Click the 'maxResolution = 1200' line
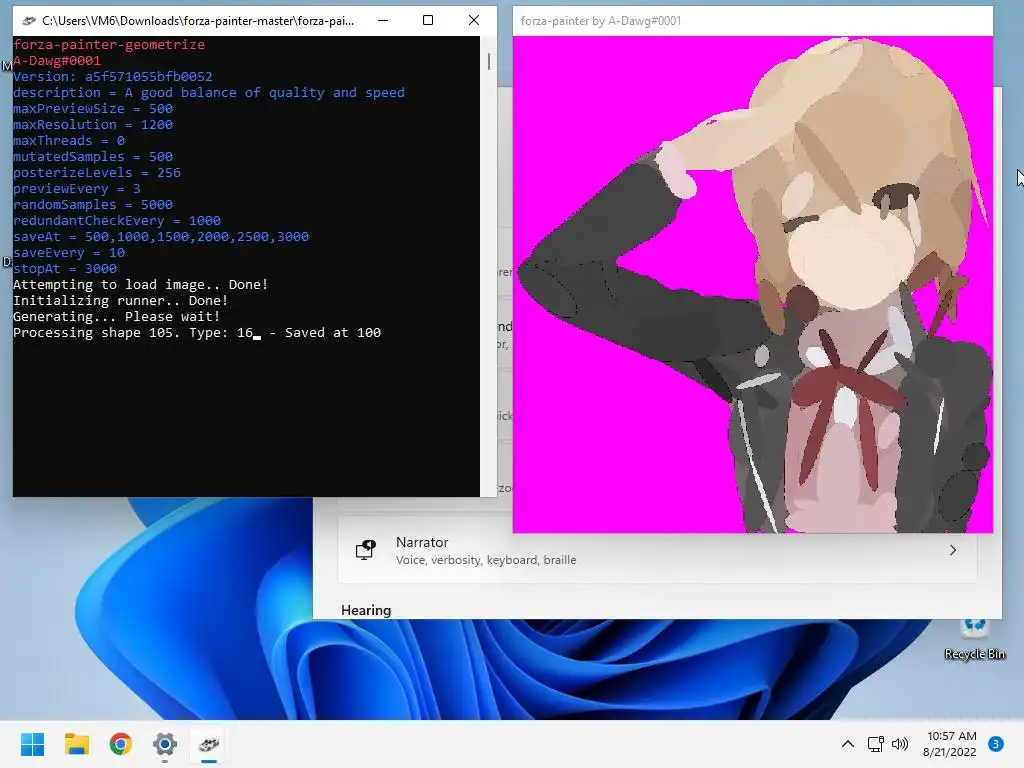Viewport: 1024px width, 768px height. [x=93, y=125]
